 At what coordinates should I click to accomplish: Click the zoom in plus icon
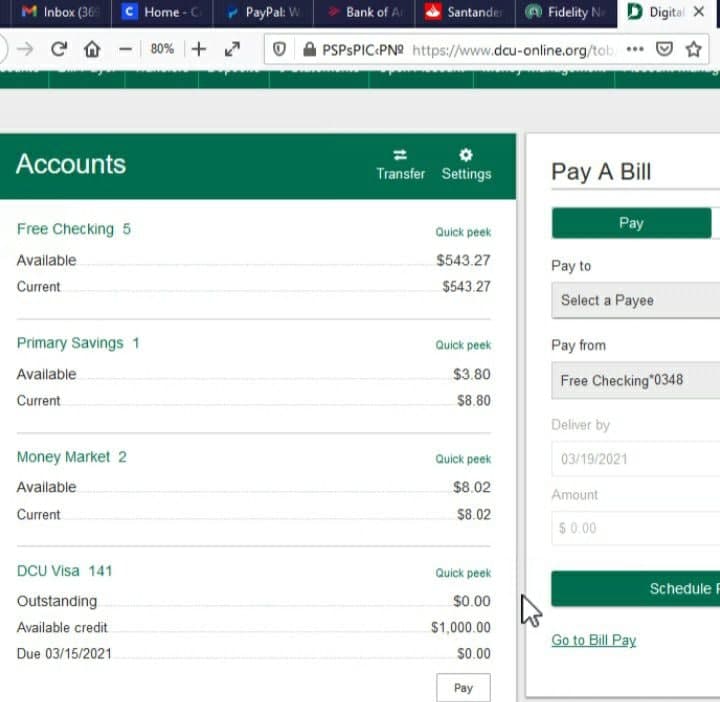(x=199, y=49)
